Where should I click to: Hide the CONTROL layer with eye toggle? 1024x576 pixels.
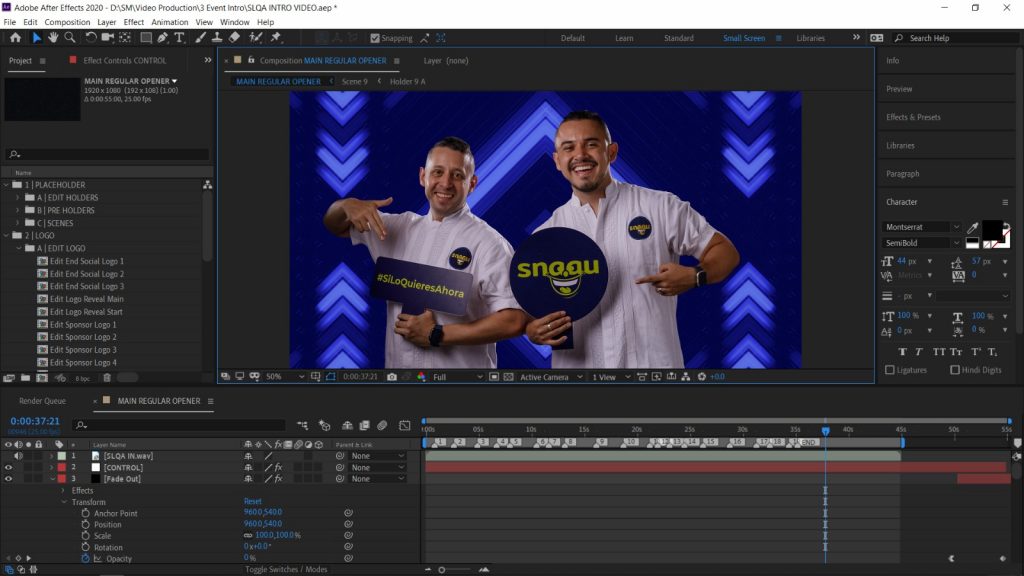pos(9,467)
